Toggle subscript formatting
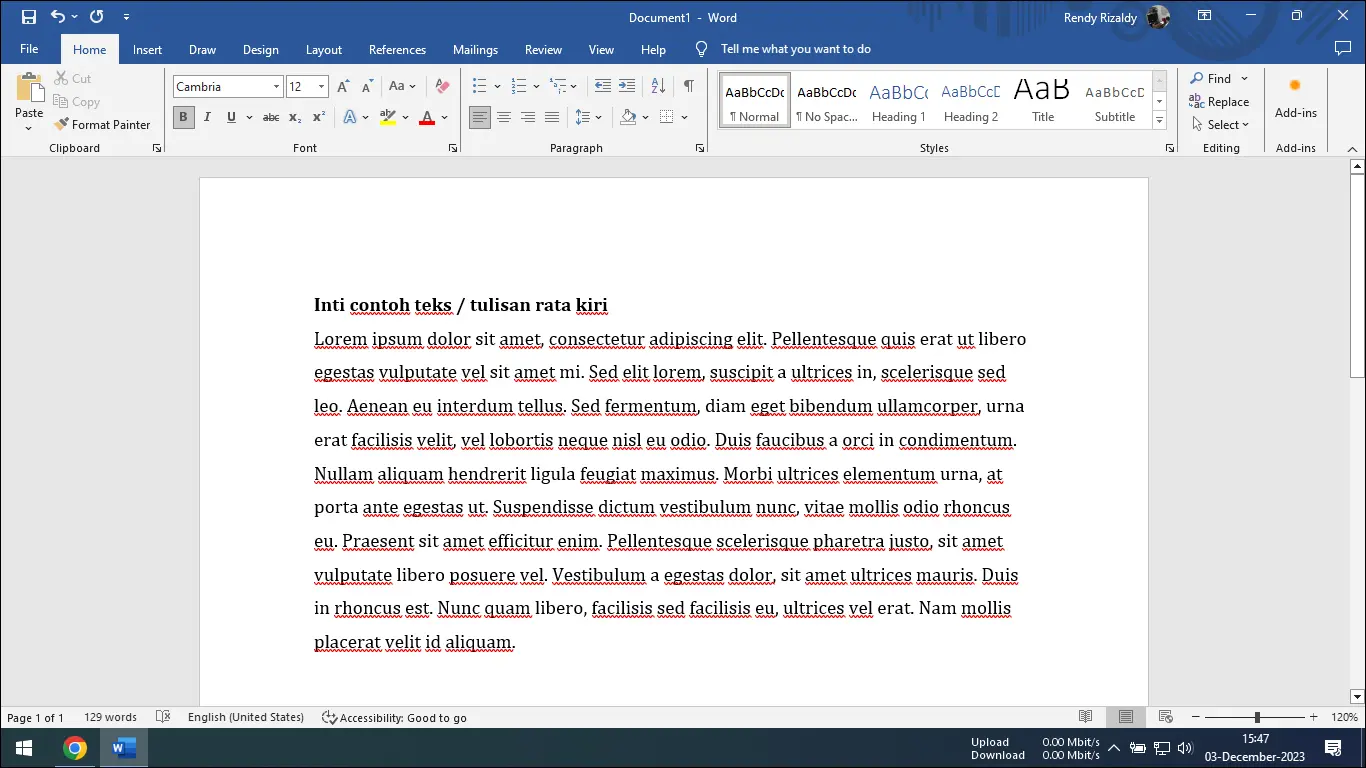The width and height of the screenshot is (1366, 768). click(295, 117)
